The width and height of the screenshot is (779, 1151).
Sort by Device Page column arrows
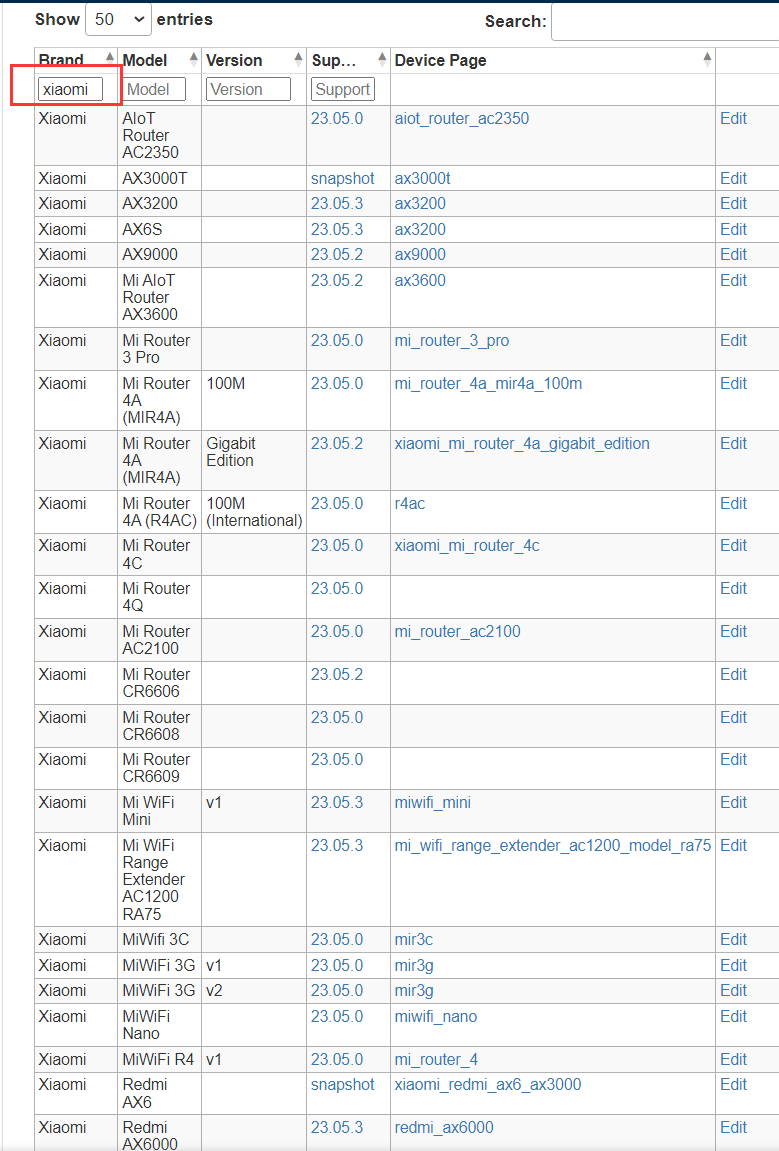pyautogui.click(x=707, y=59)
